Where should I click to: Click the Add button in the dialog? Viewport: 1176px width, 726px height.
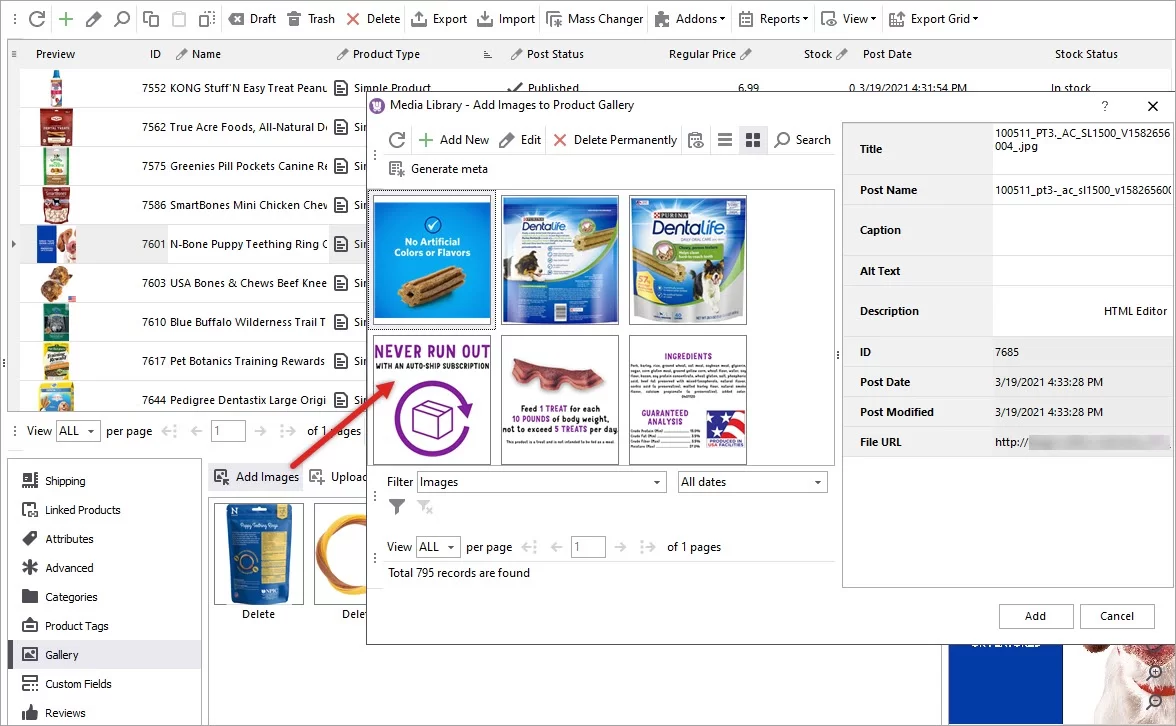point(1035,616)
